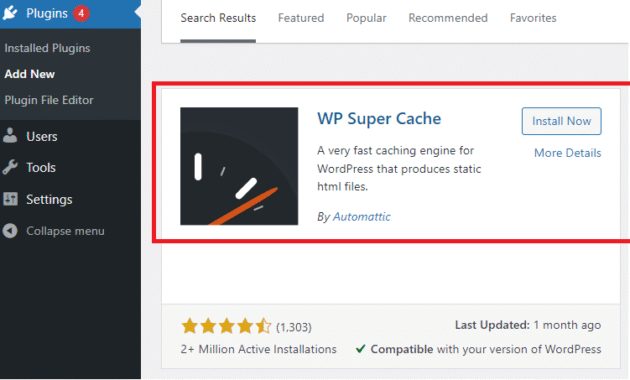630x380 pixels.
Task: Click the five-star rating for WP Super Cache
Action: click(x=226, y=326)
